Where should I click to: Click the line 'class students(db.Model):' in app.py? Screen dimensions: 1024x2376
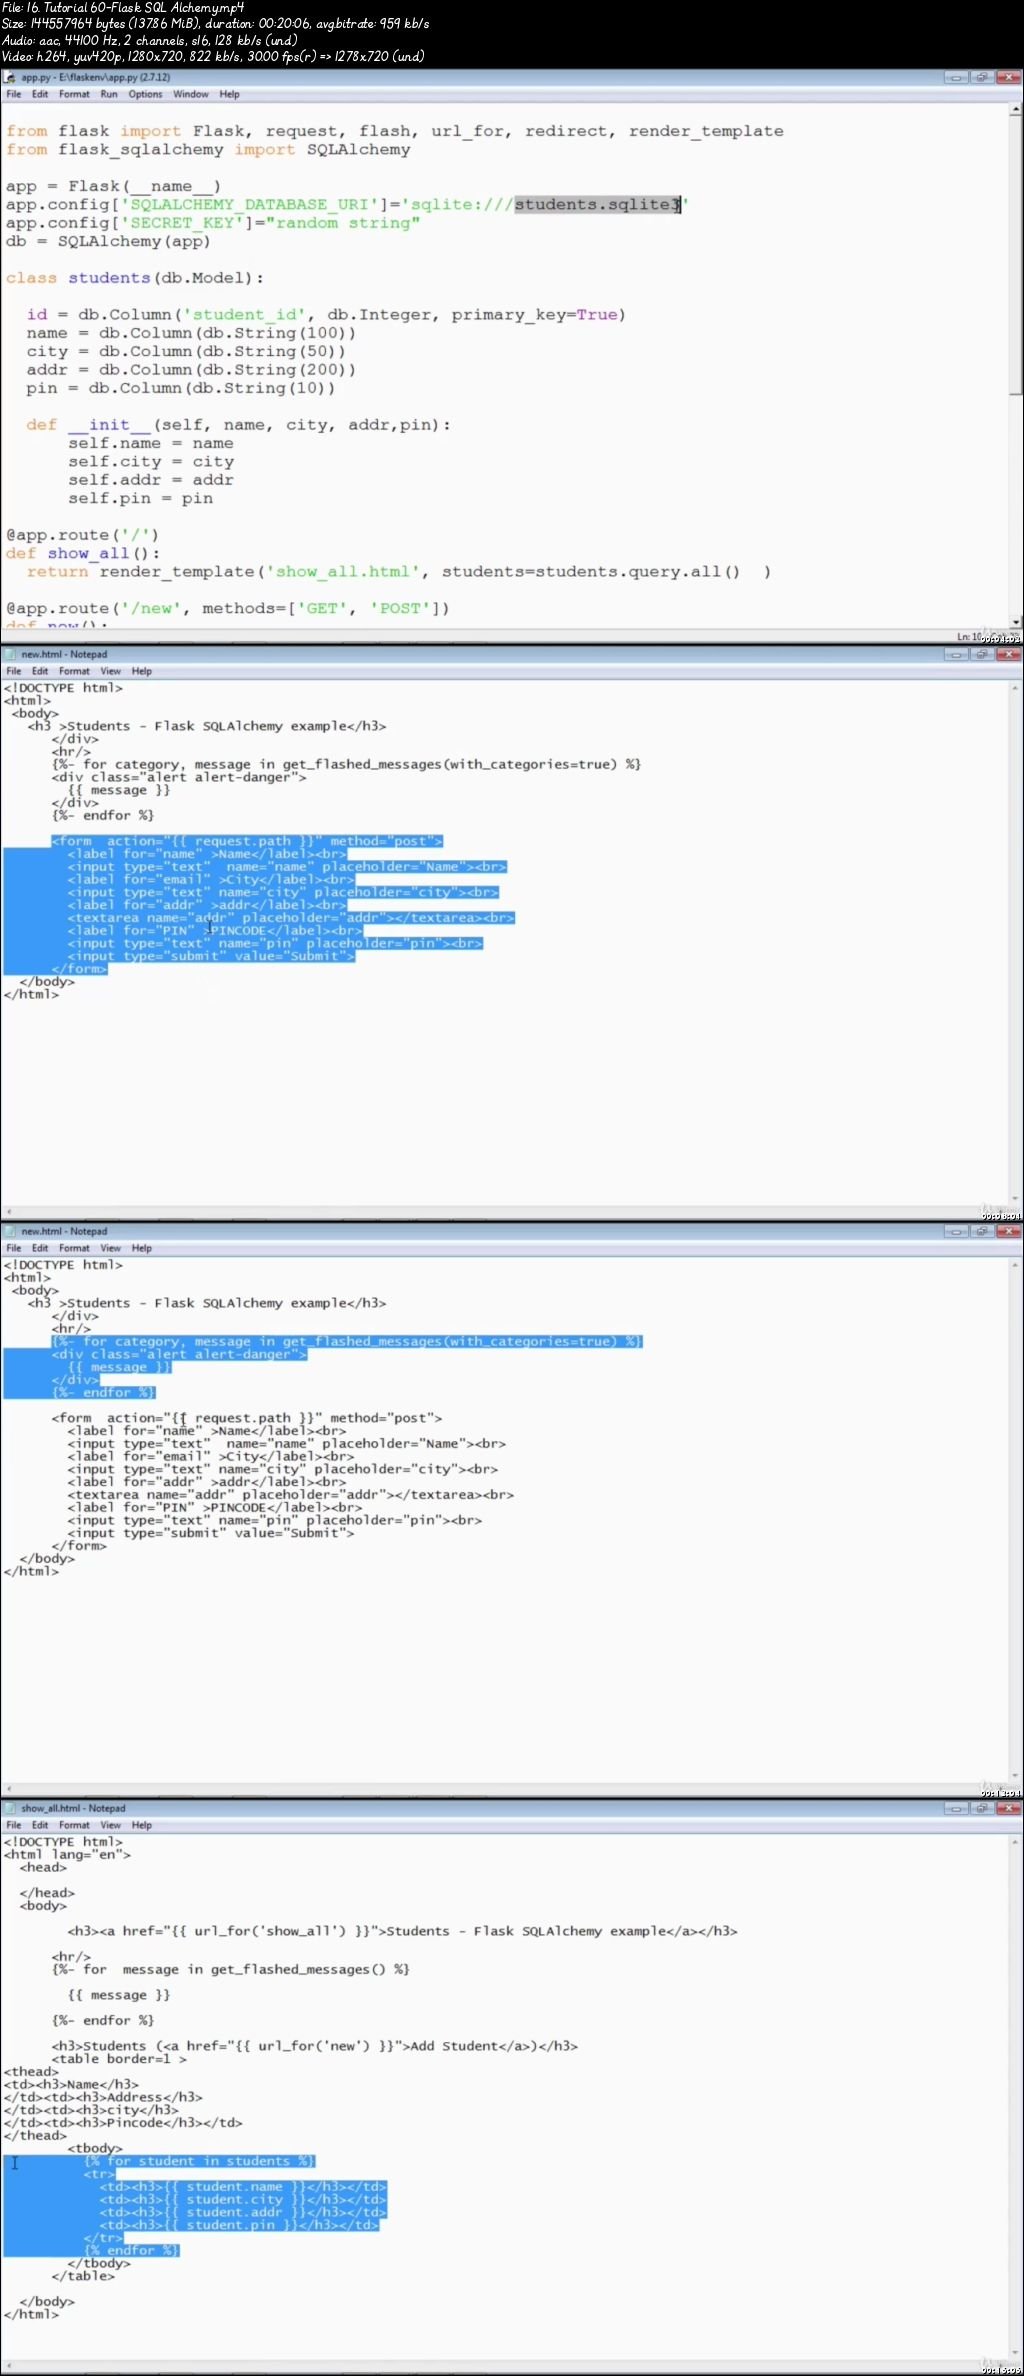[135, 278]
